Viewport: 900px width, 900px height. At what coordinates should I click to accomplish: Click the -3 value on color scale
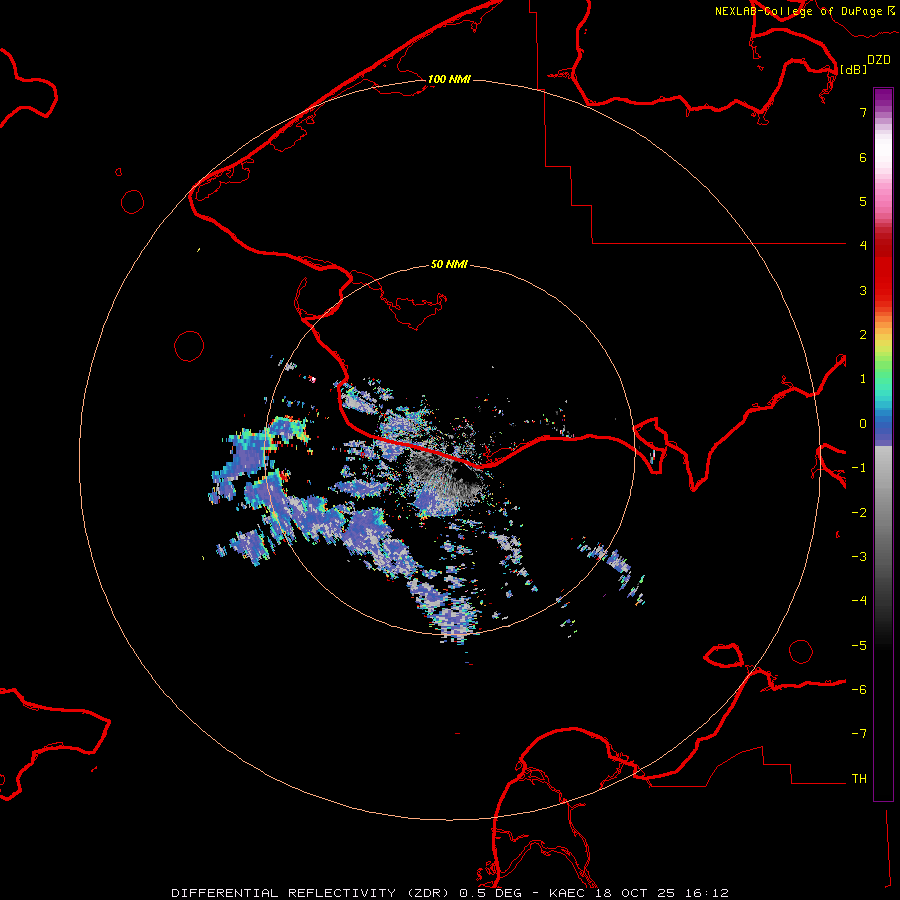(859, 557)
